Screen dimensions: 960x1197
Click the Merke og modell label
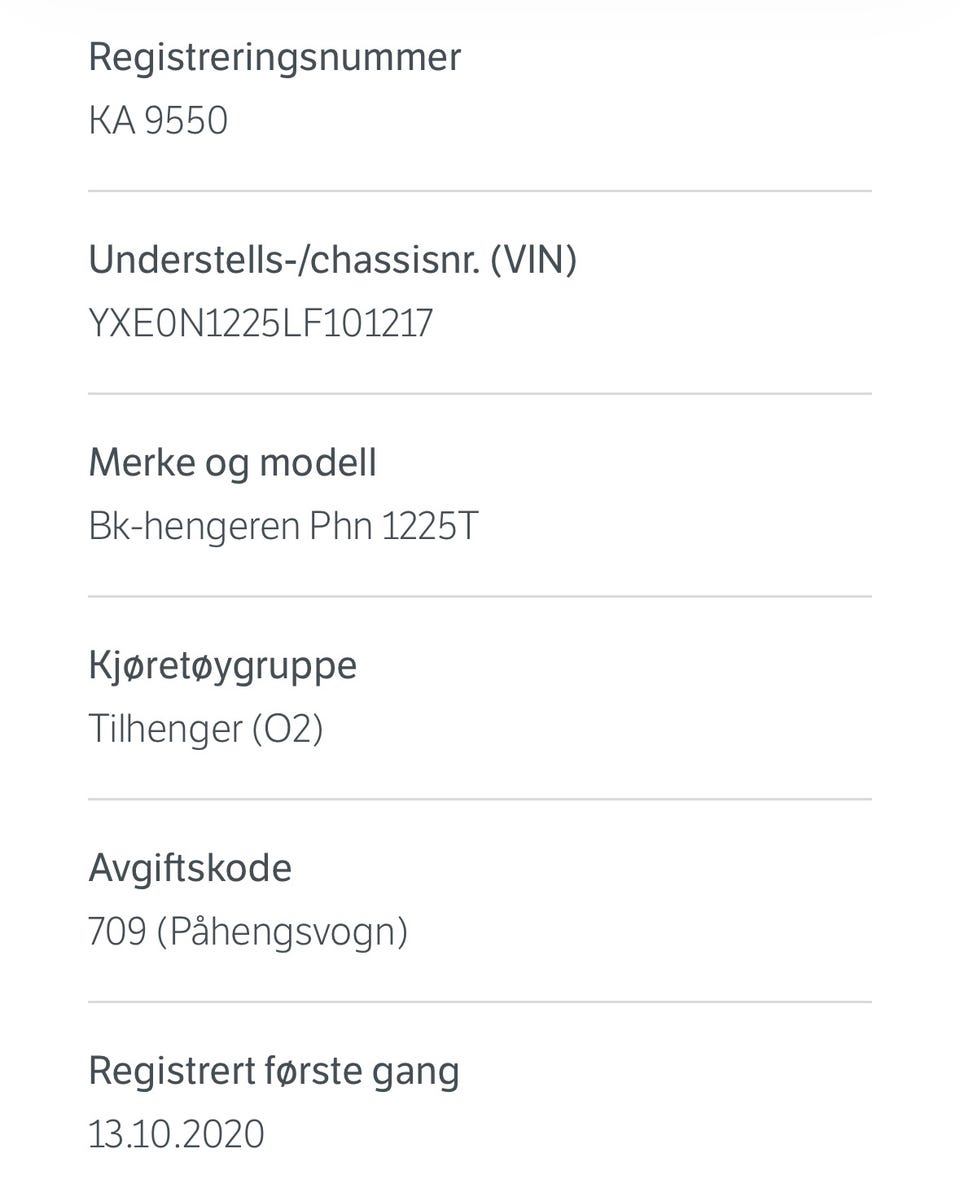point(232,463)
